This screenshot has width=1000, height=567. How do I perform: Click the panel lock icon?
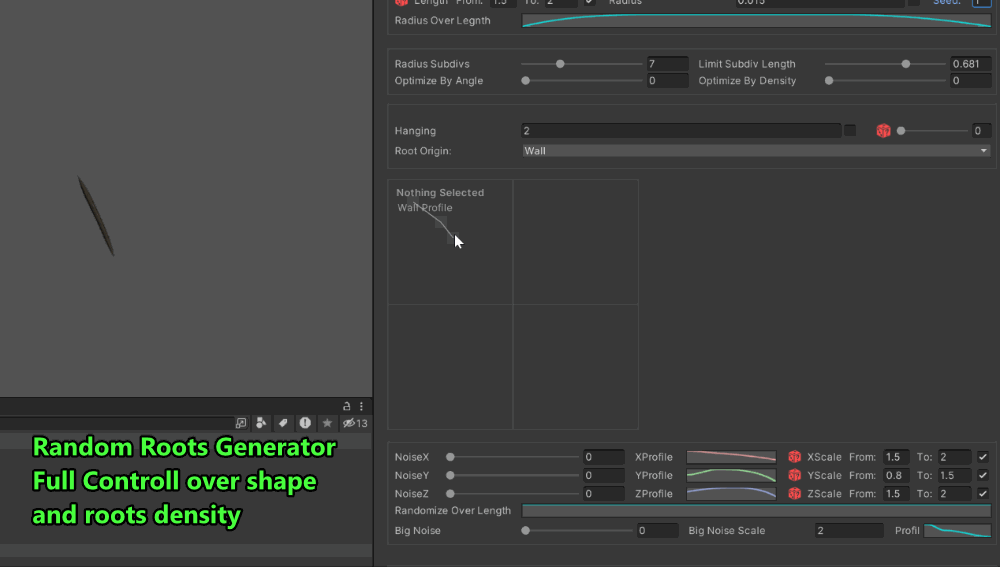(x=347, y=406)
